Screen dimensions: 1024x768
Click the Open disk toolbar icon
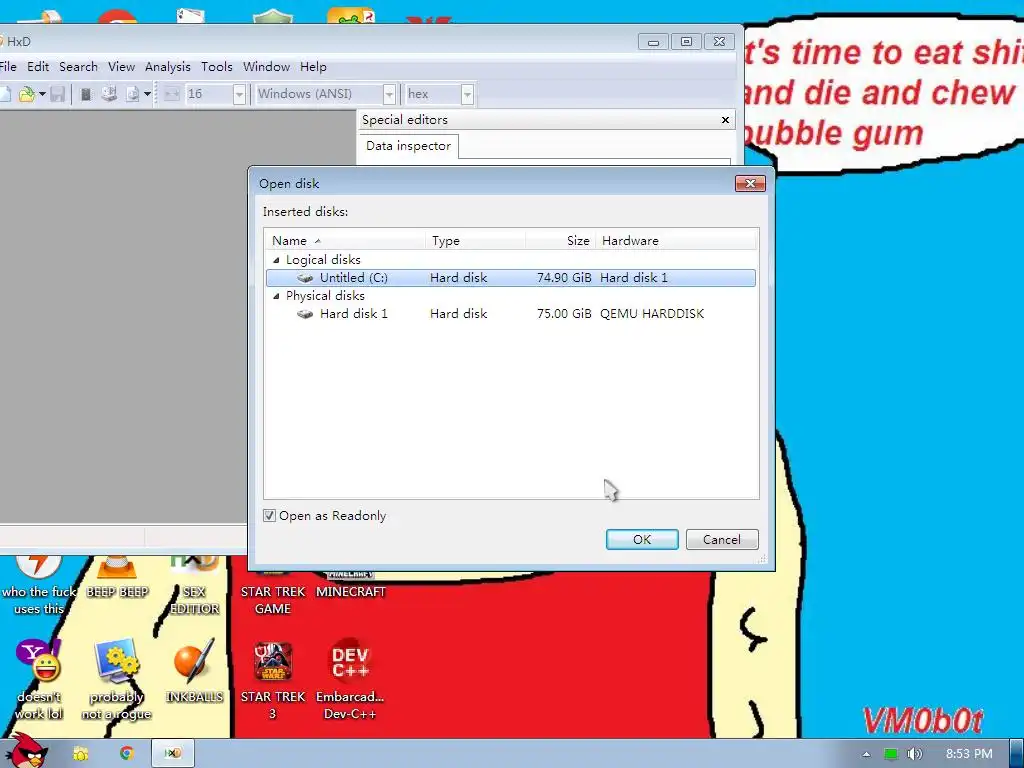pos(109,94)
